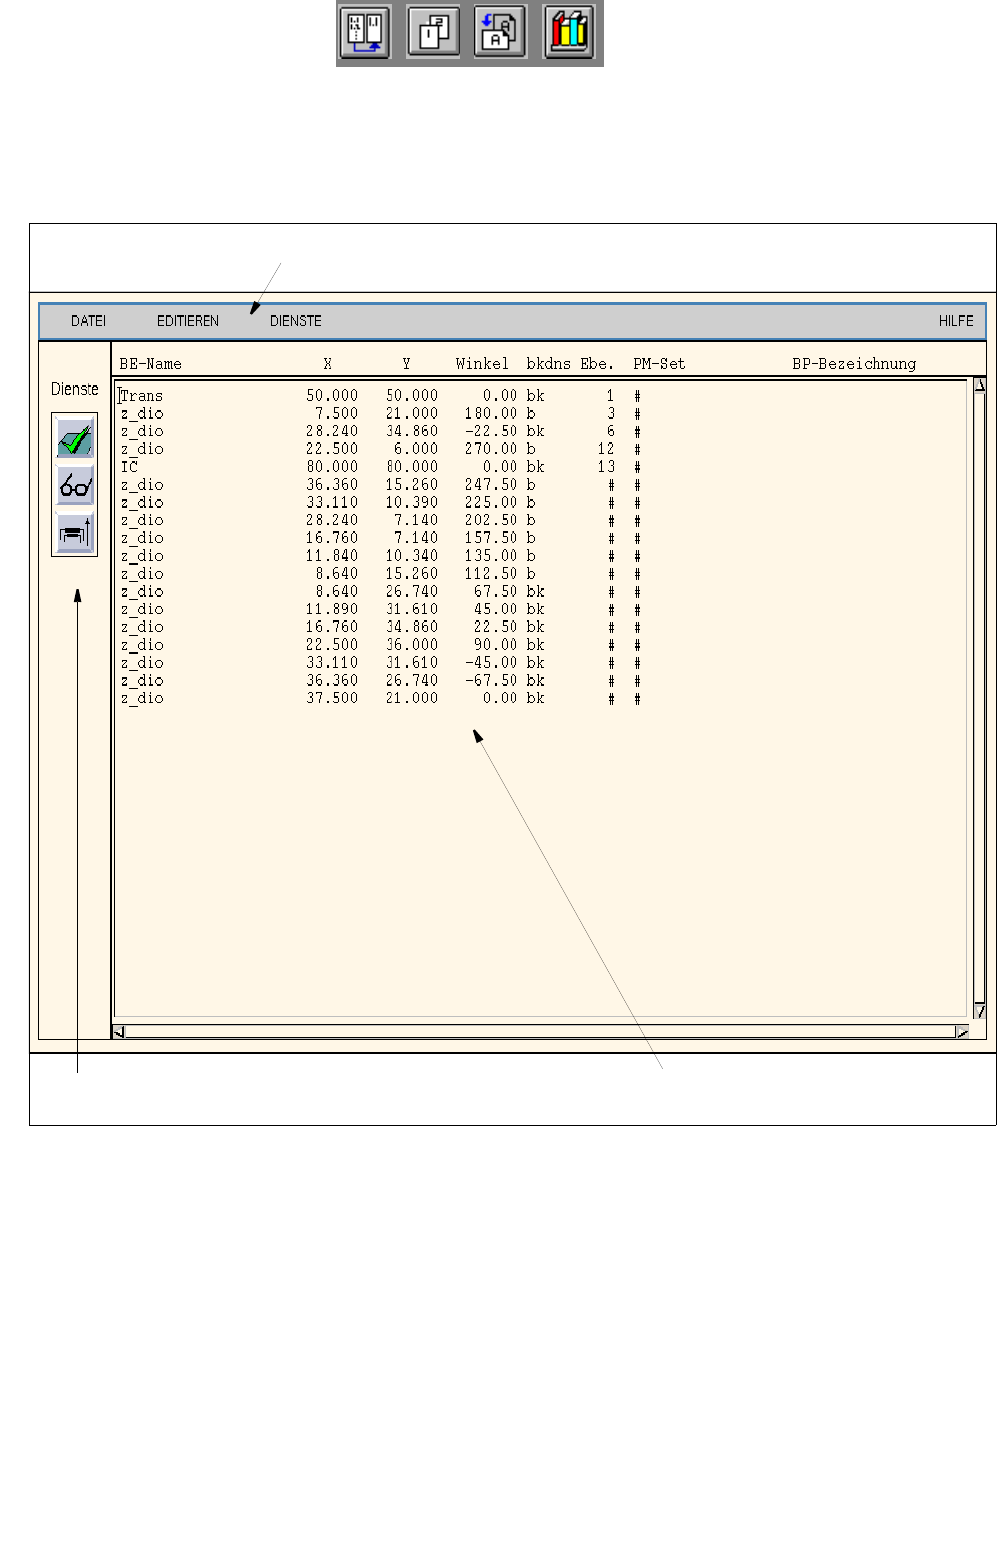Click the overlapping pages 1 and 2 icon
997x1560 pixels.
tap(433, 32)
